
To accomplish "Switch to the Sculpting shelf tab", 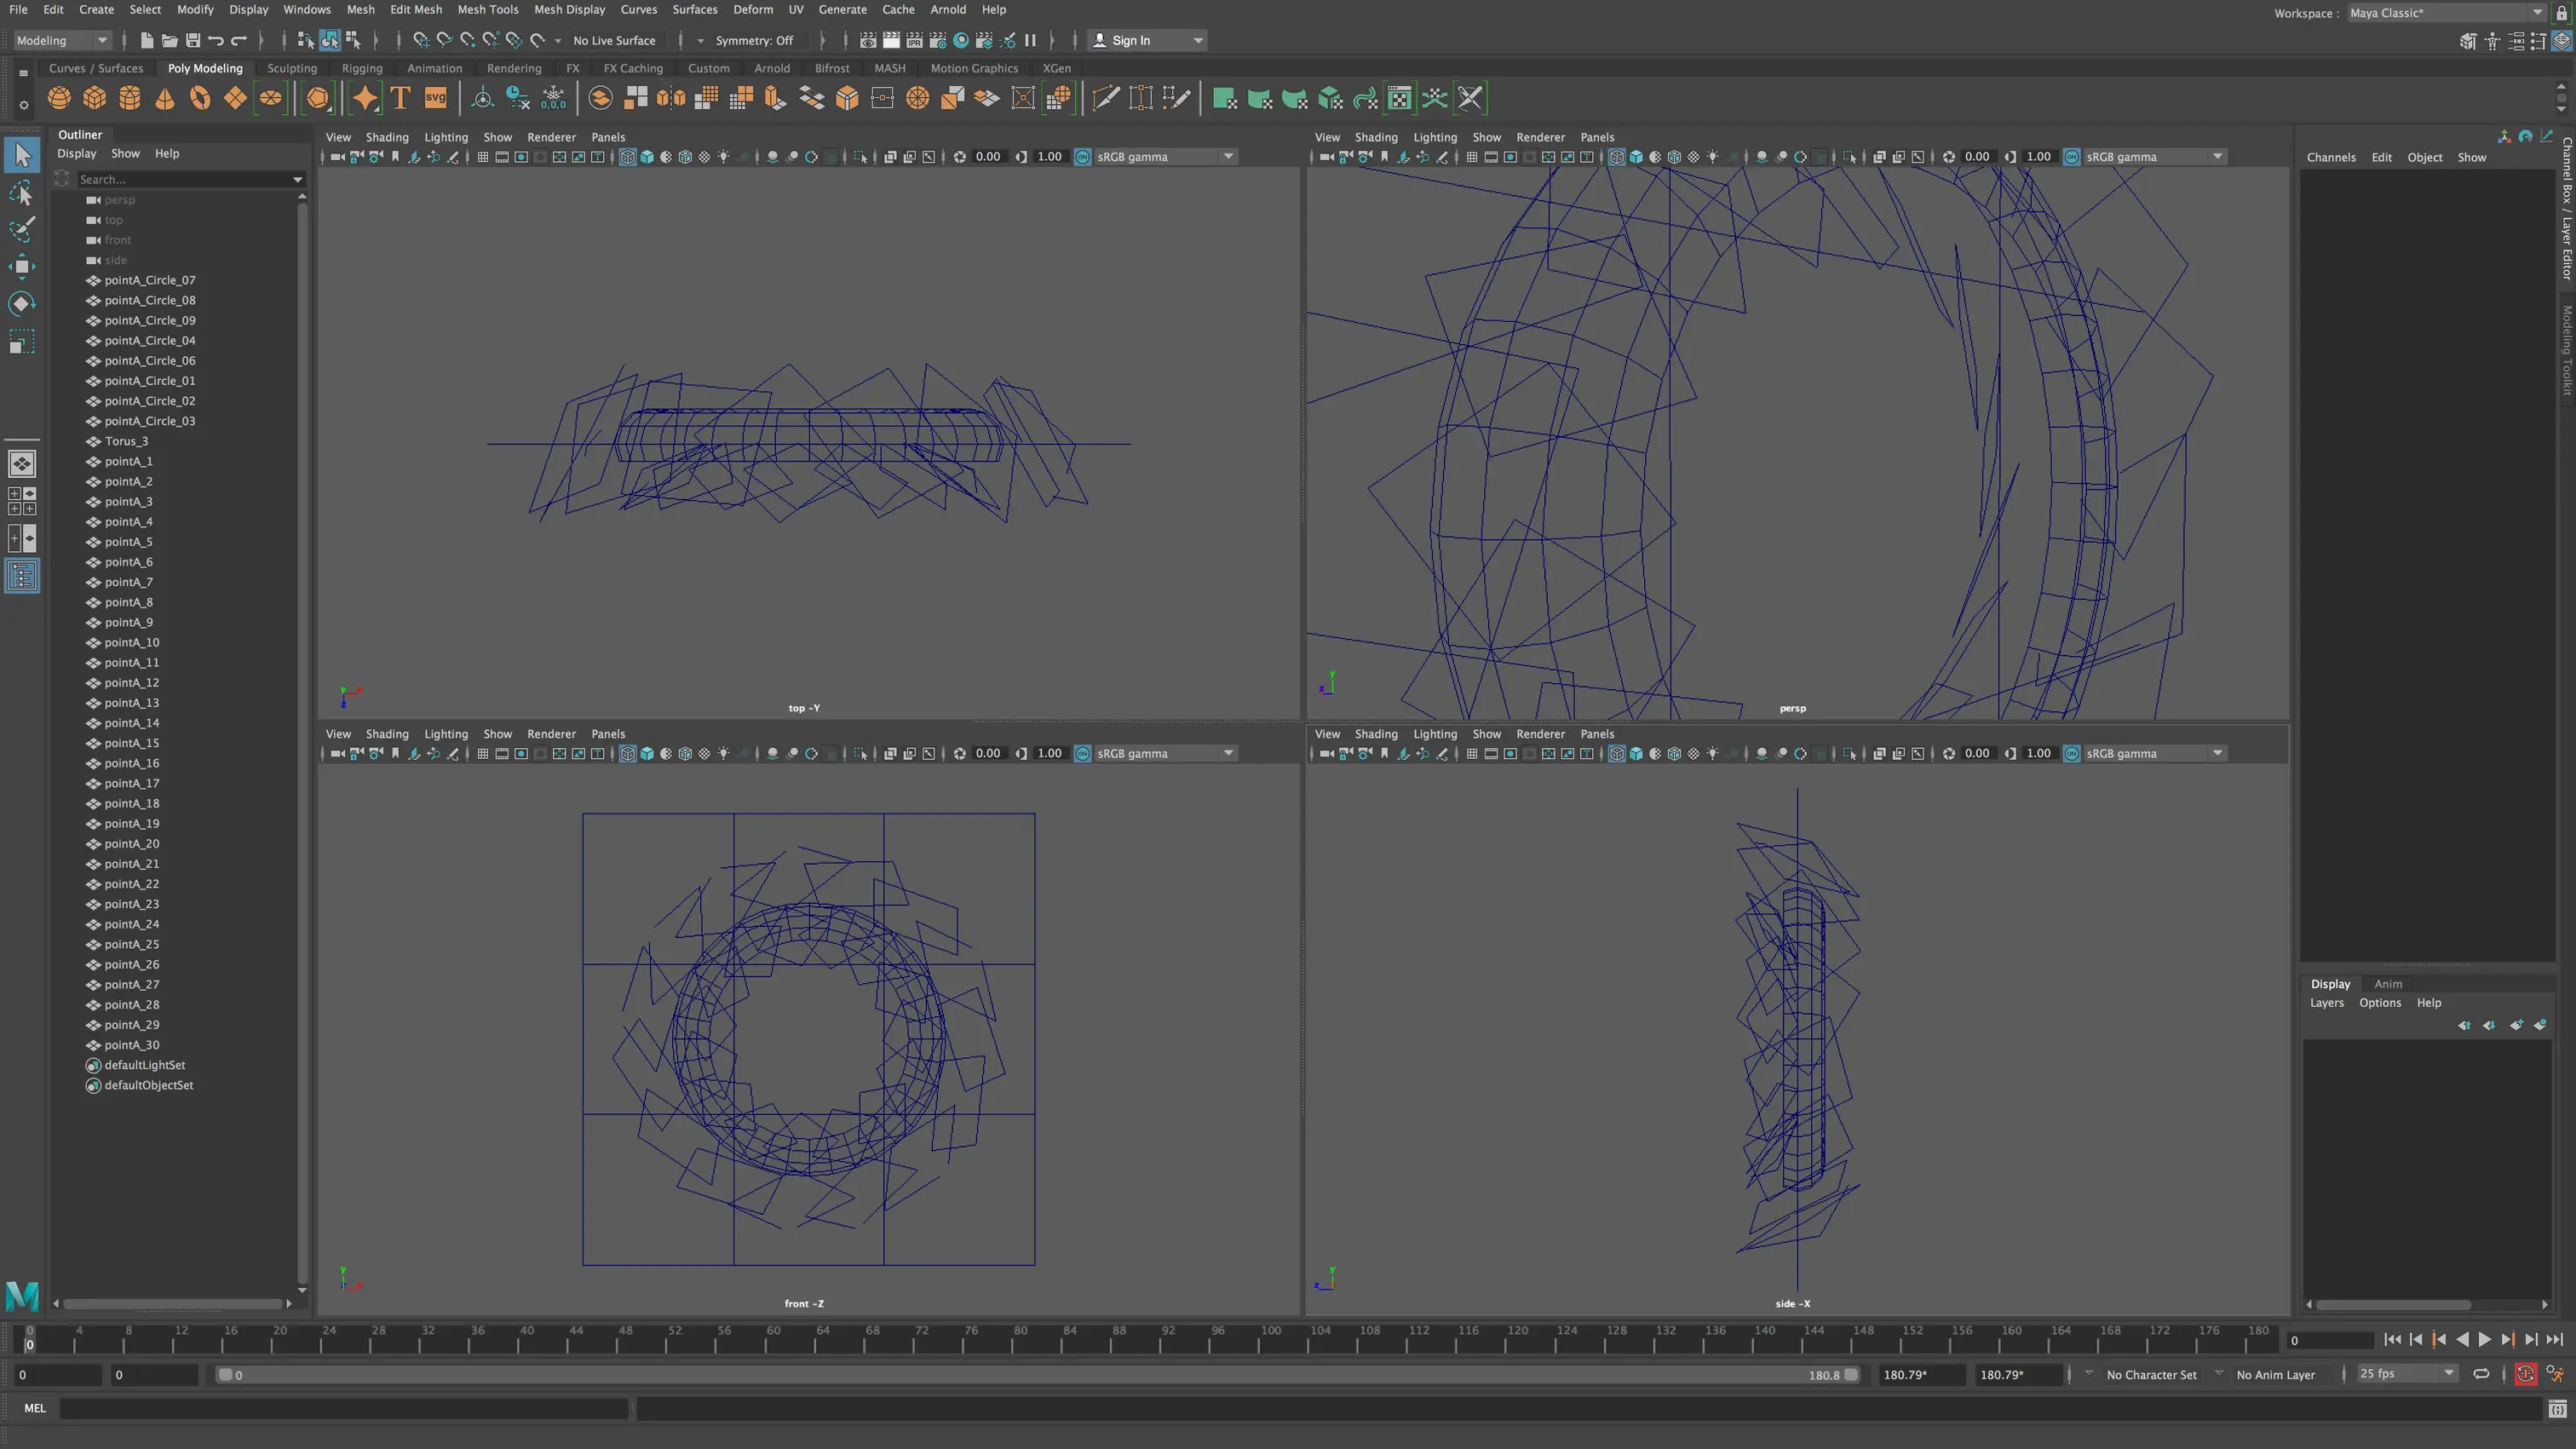I will (x=291, y=68).
